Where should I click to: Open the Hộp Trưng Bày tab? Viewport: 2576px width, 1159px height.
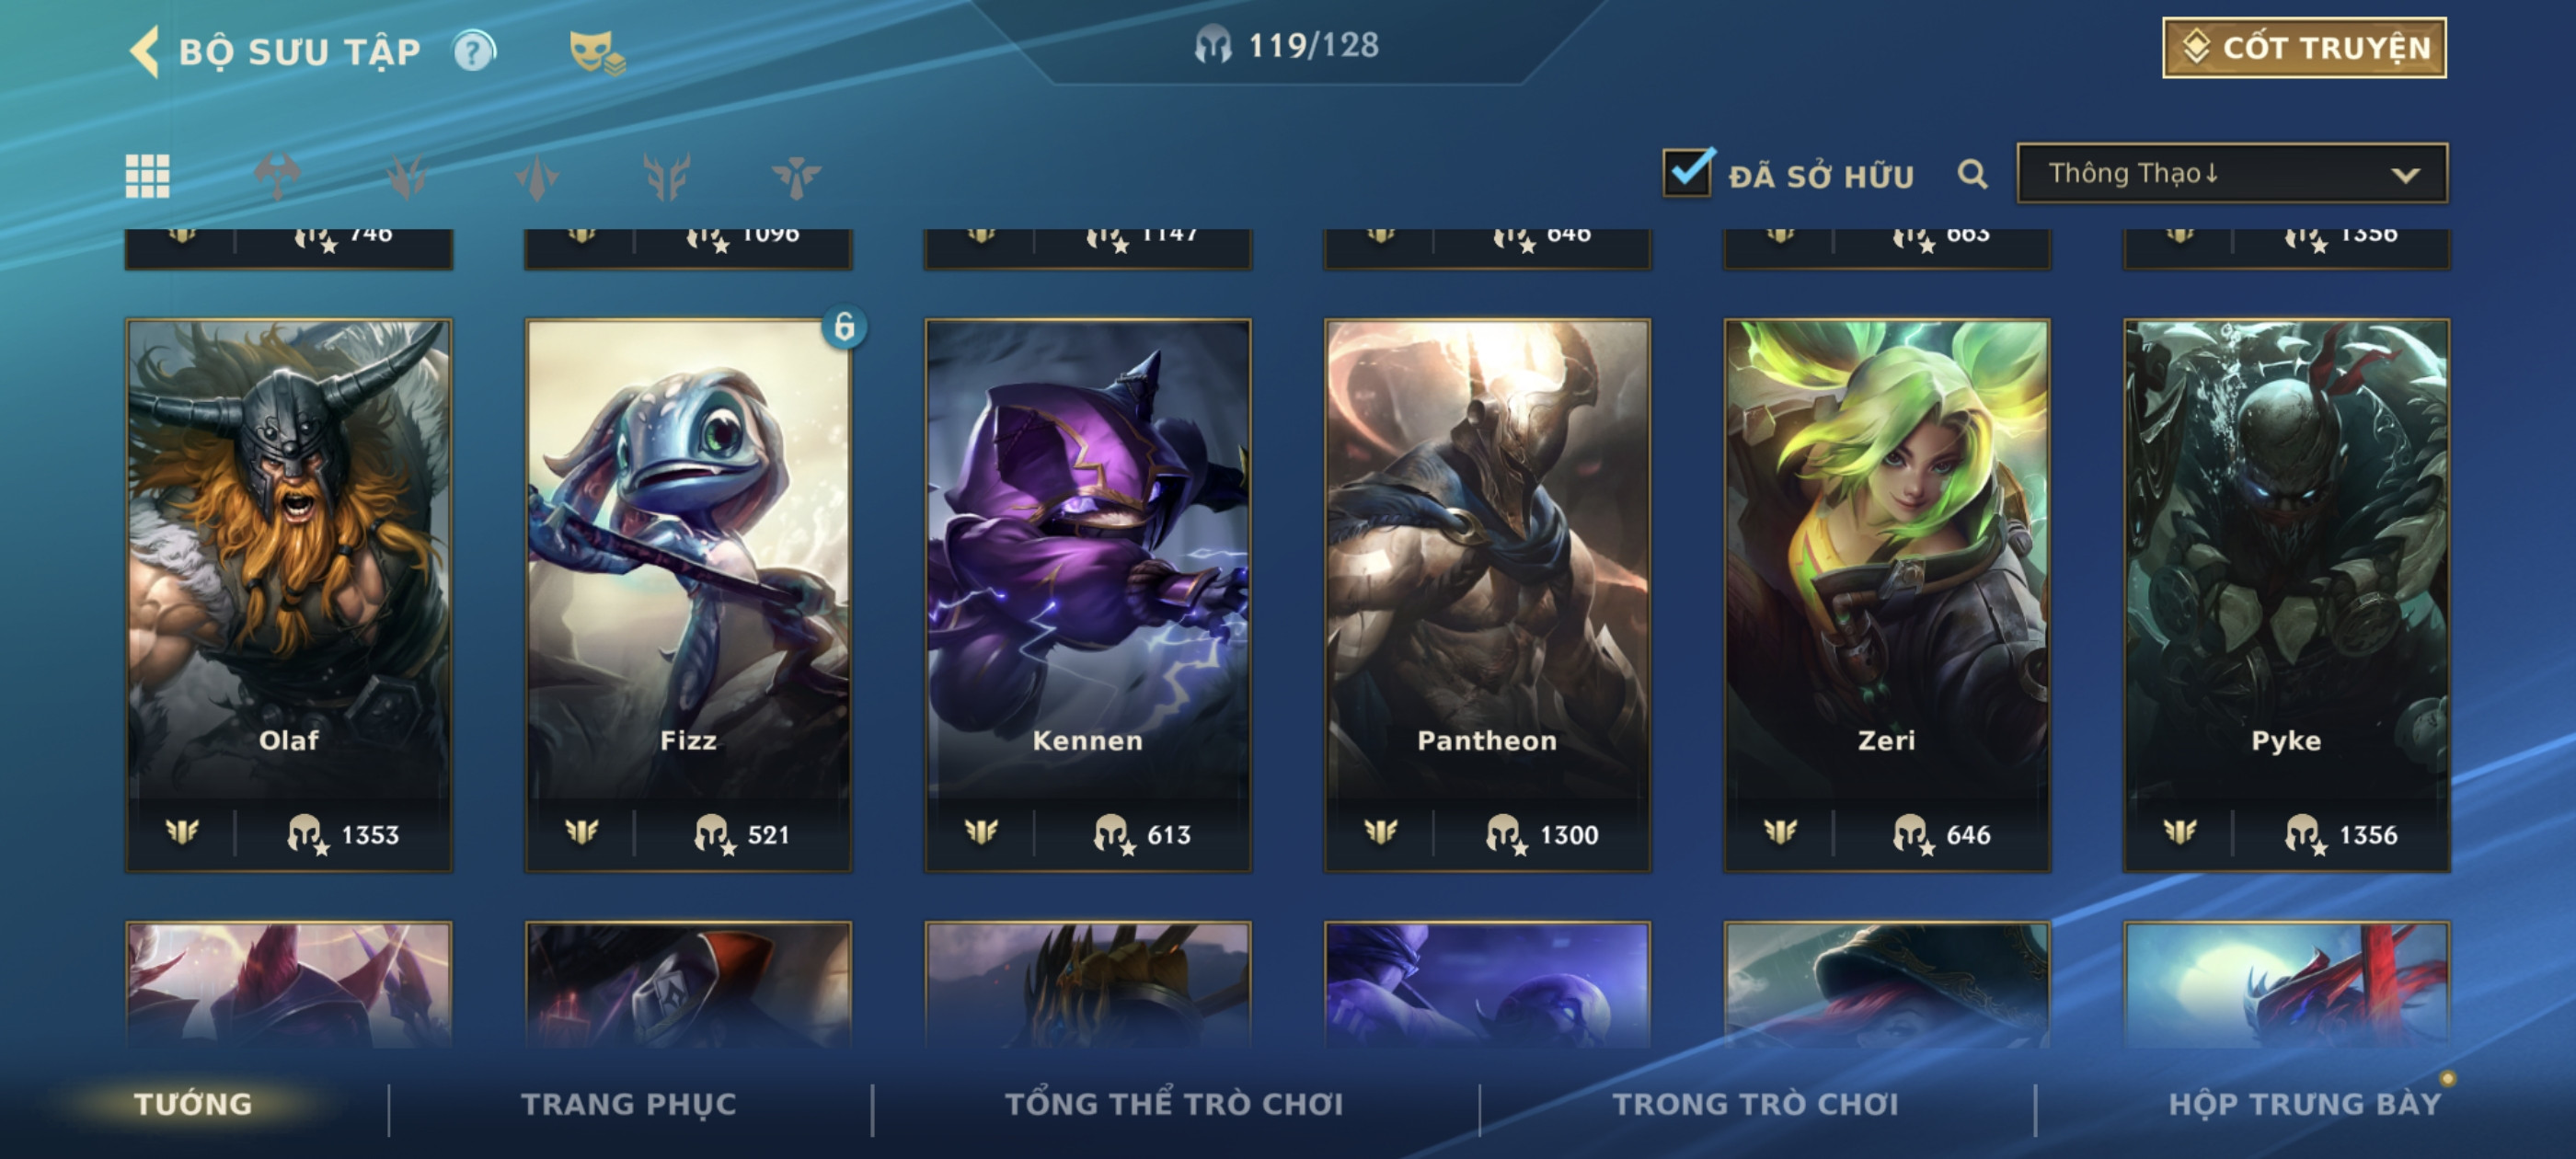pos(2305,1104)
